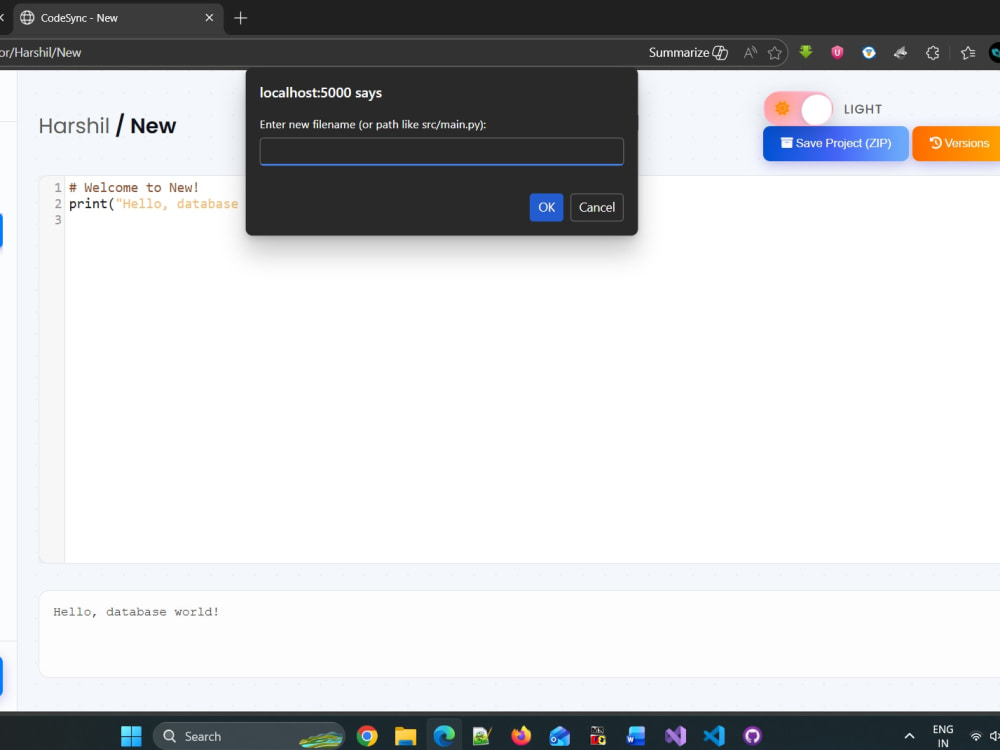Open the Extensions puzzle icon
The width and height of the screenshot is (1000, 750).
(x=932, y=53)
